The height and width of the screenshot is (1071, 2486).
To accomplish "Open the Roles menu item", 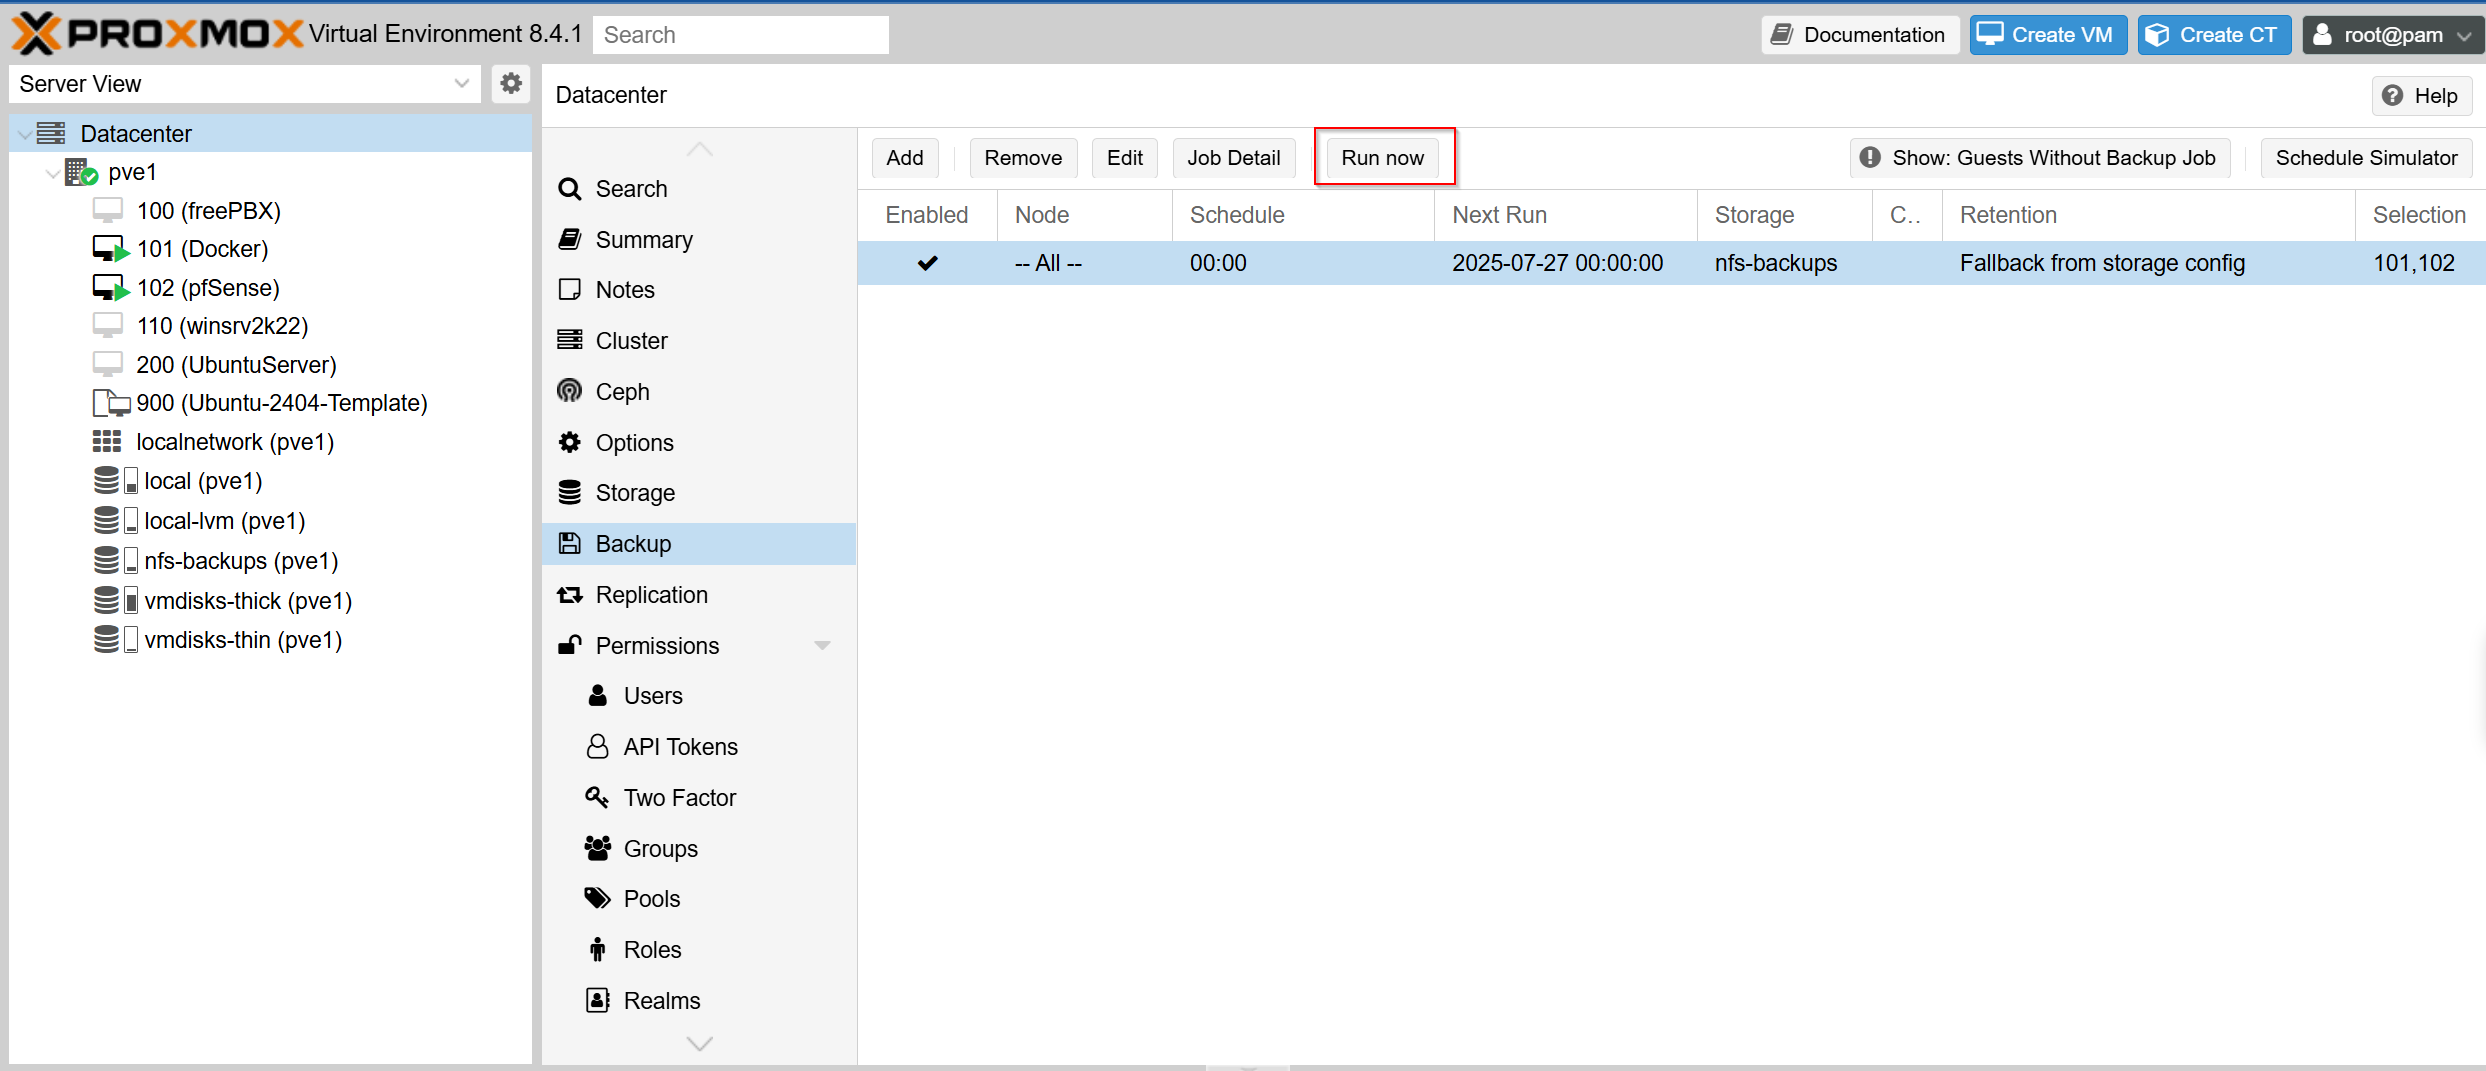I will (x=698, y=950).
